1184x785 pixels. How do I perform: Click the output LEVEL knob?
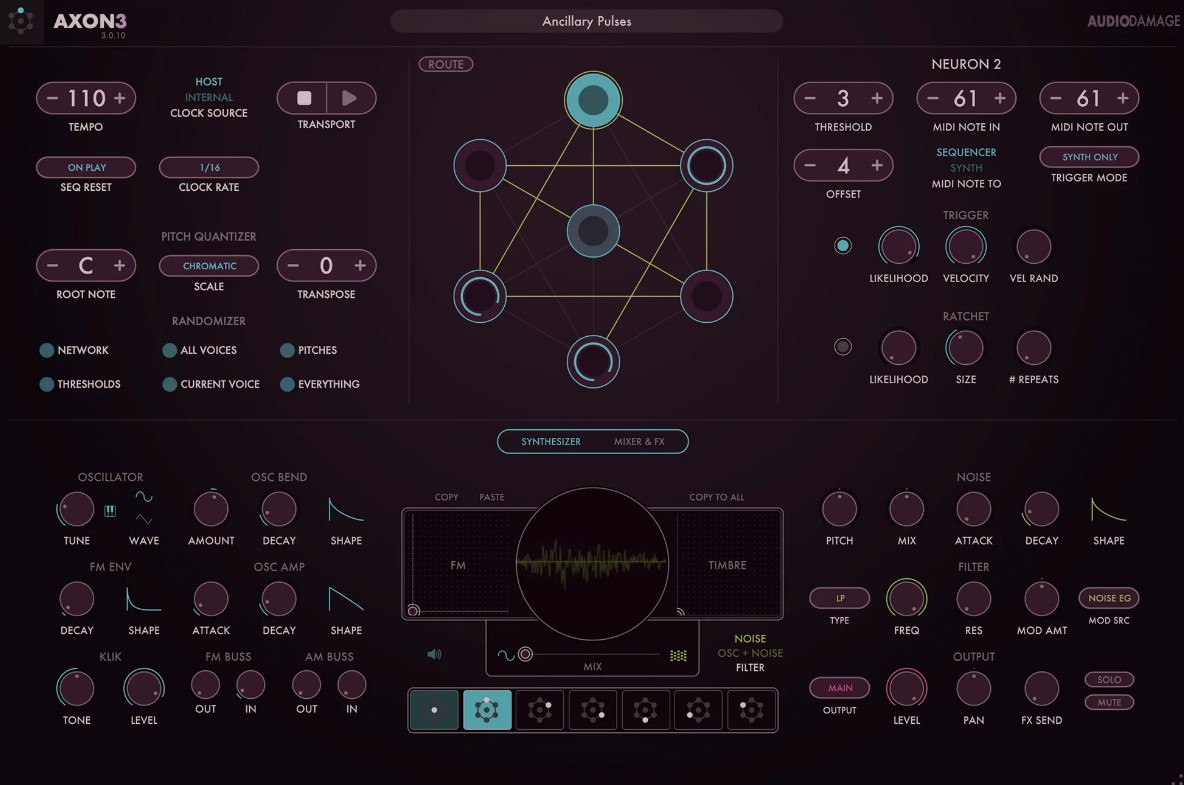coord(906,688)
